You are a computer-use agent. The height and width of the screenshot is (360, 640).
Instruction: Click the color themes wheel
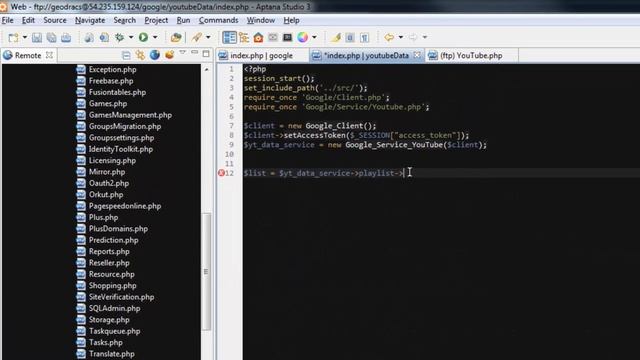[302, 38]
